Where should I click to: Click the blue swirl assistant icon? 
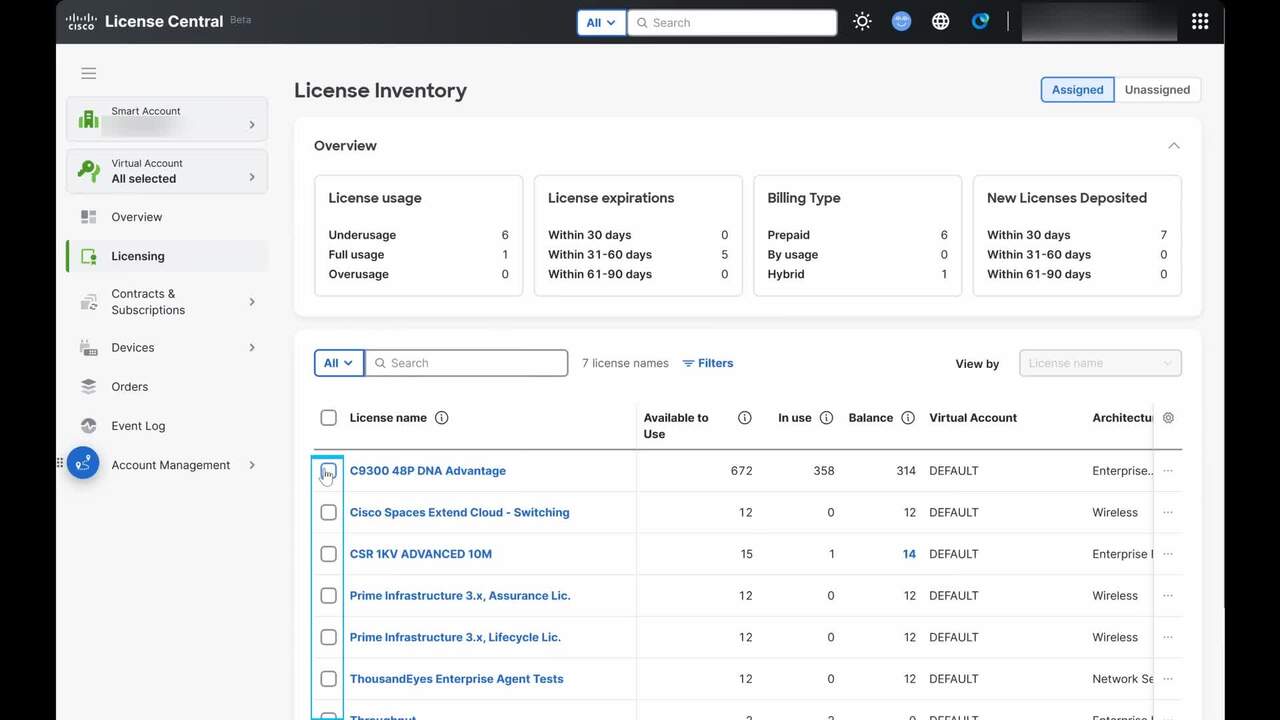[x=980, y=21]
